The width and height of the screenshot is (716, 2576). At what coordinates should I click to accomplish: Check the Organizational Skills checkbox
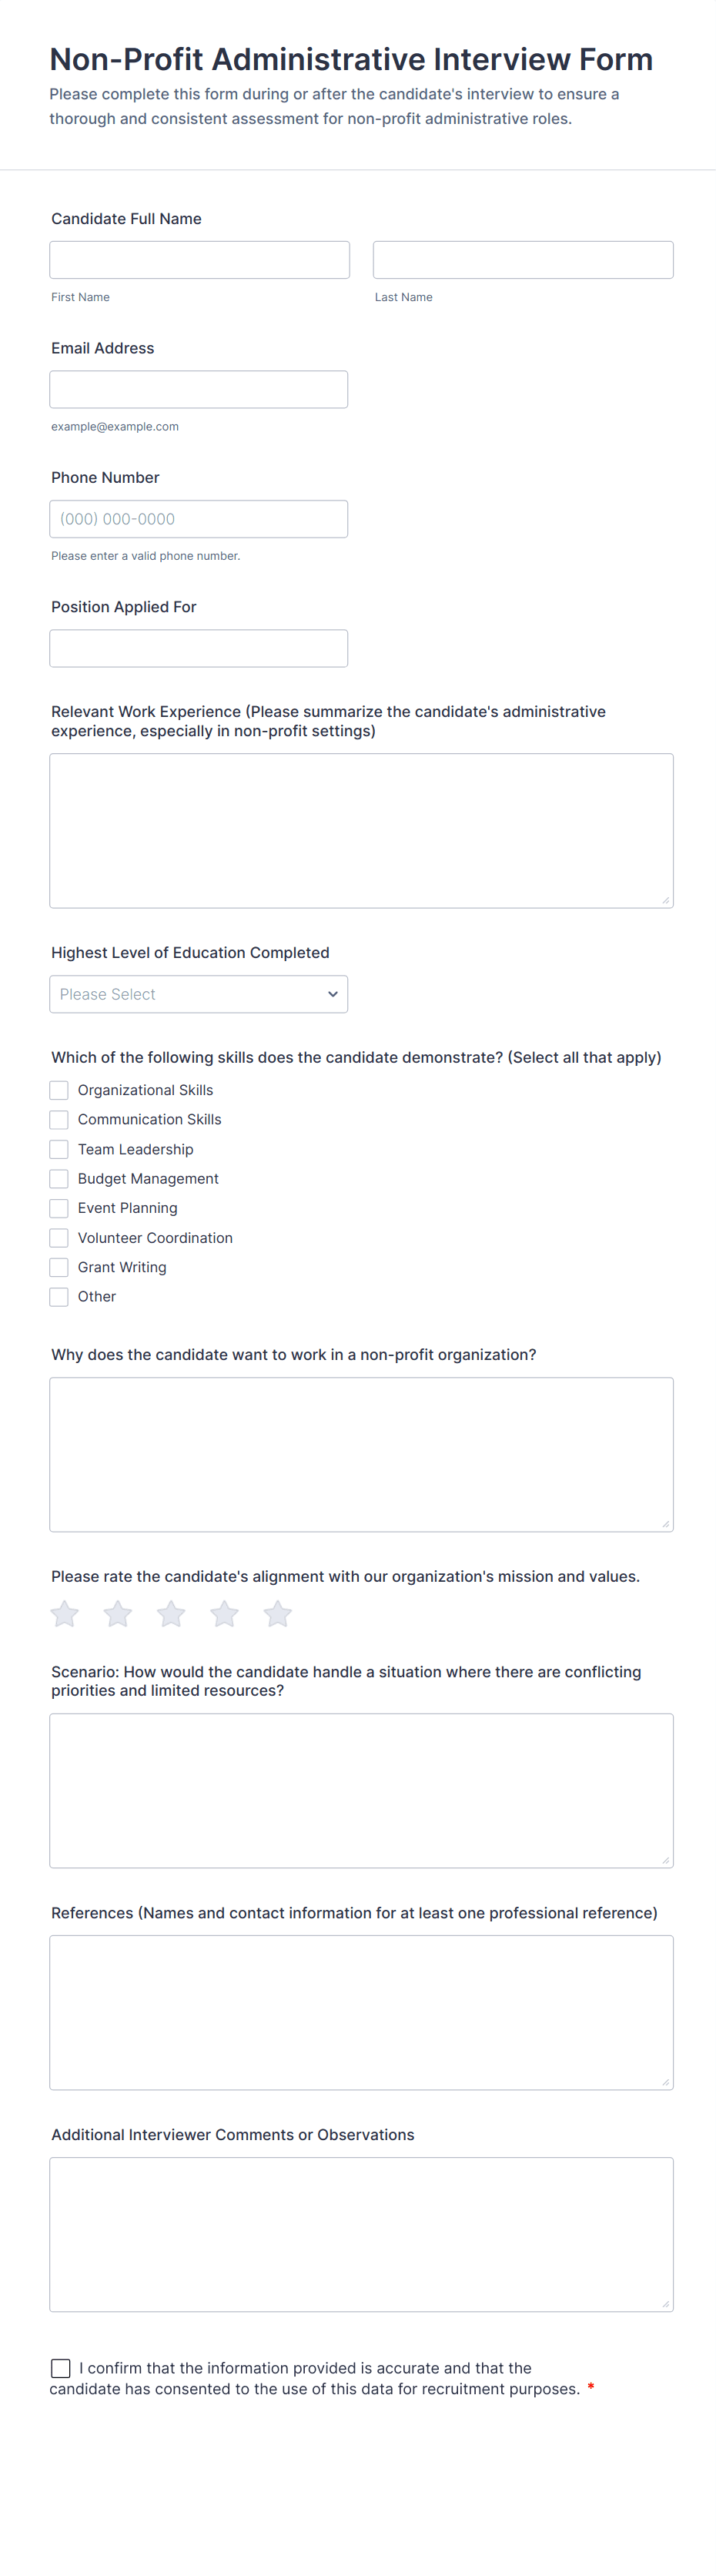(x=60, y=1090)
